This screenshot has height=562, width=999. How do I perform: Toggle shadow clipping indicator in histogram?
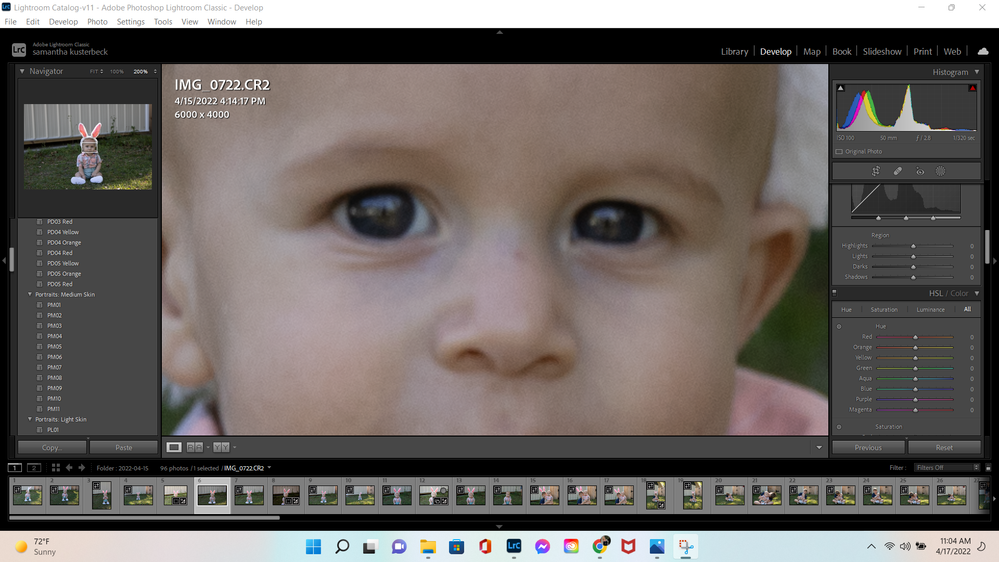pyautogui.click(x=840, y=88)
